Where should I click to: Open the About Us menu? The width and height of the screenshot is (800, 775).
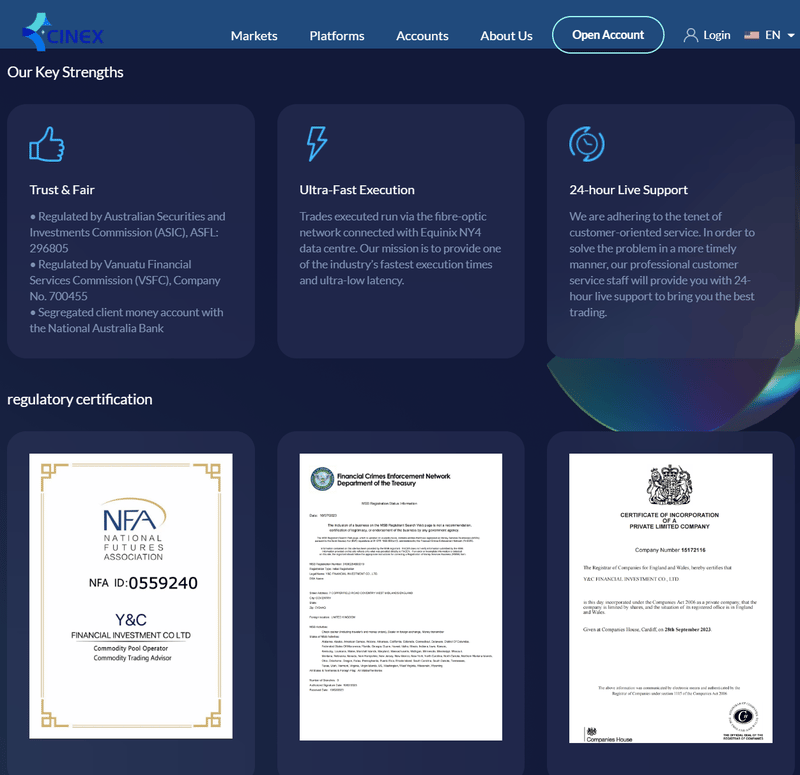click(x=506, y=36)
